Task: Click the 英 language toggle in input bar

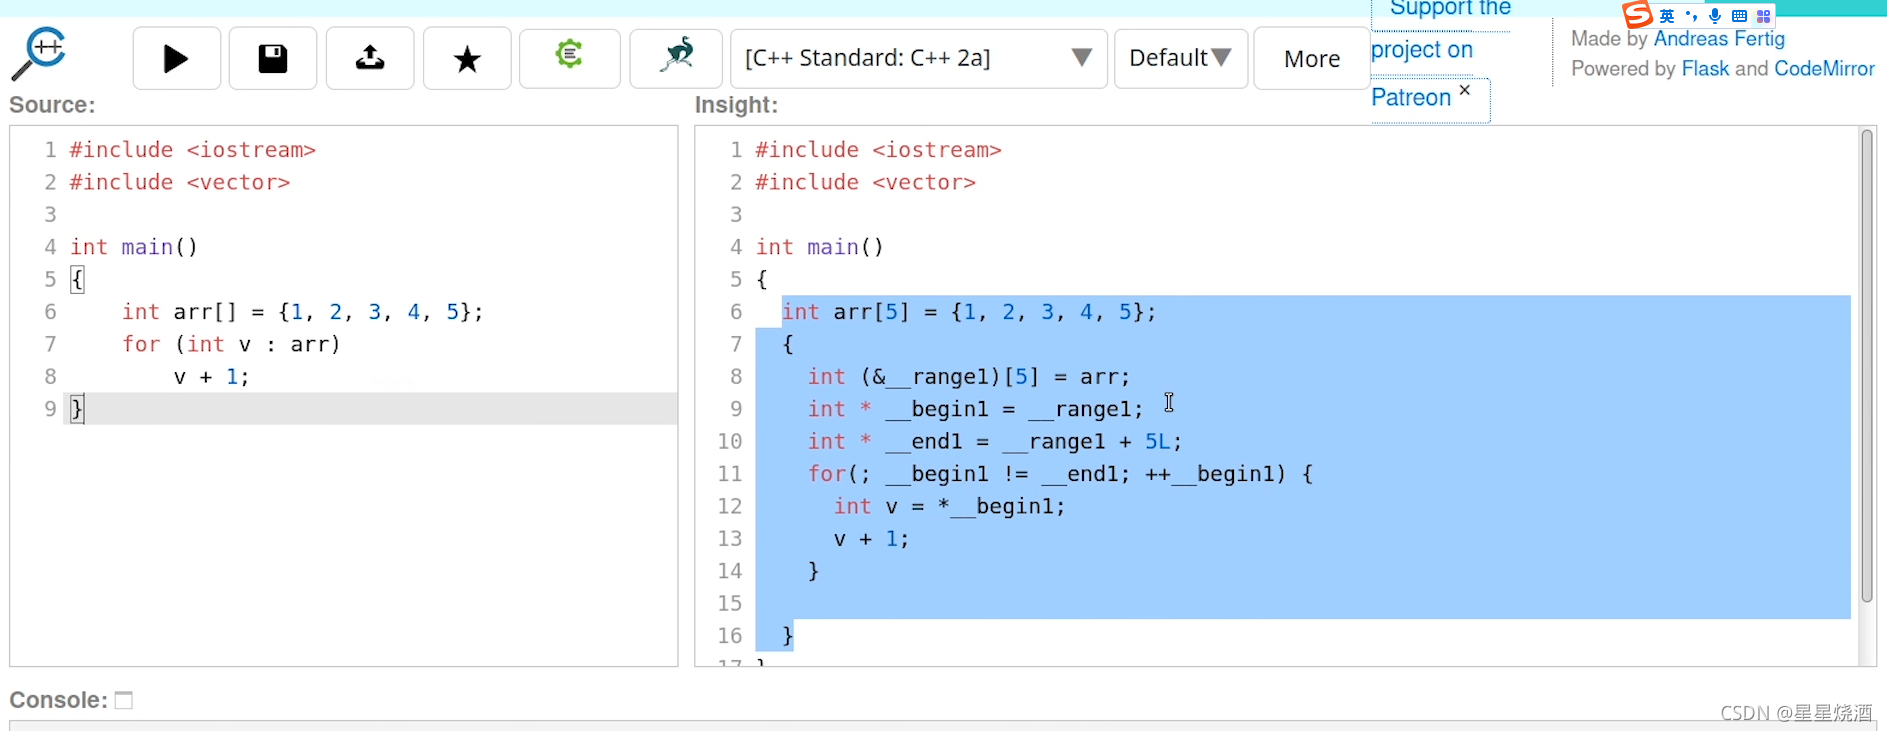Action: click(1666, 16)
